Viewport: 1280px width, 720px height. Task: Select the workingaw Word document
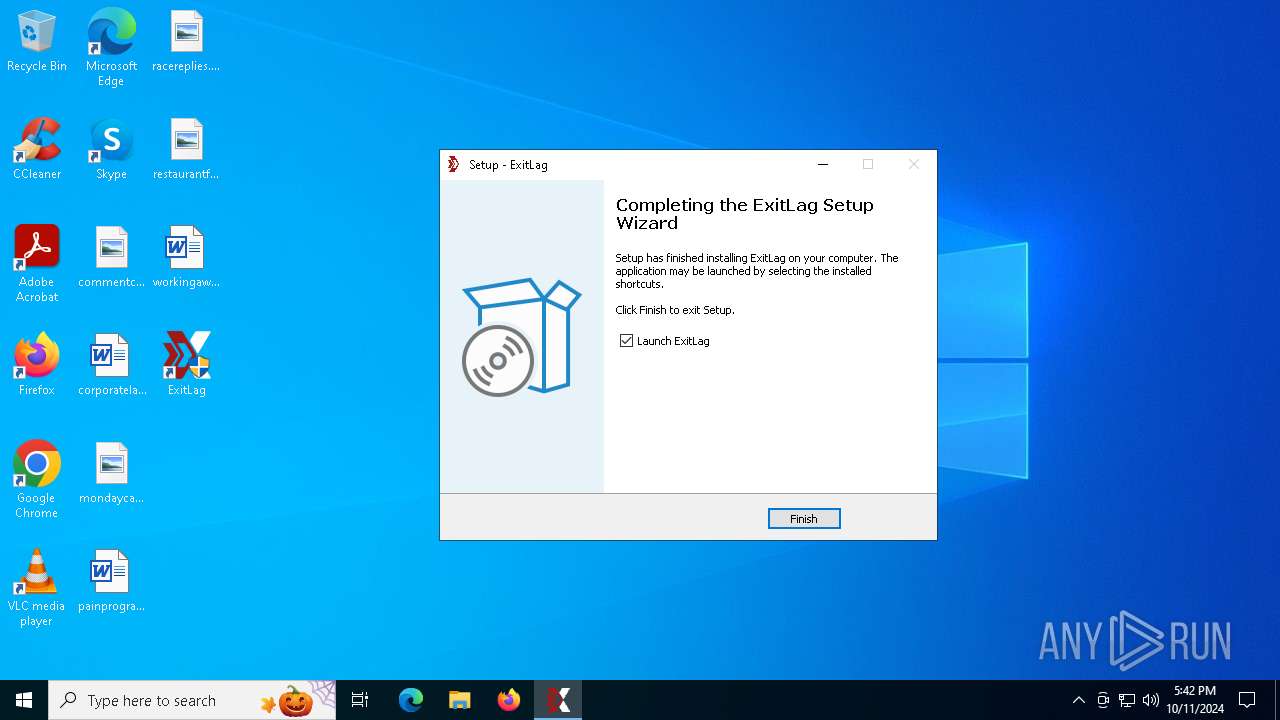186,258
